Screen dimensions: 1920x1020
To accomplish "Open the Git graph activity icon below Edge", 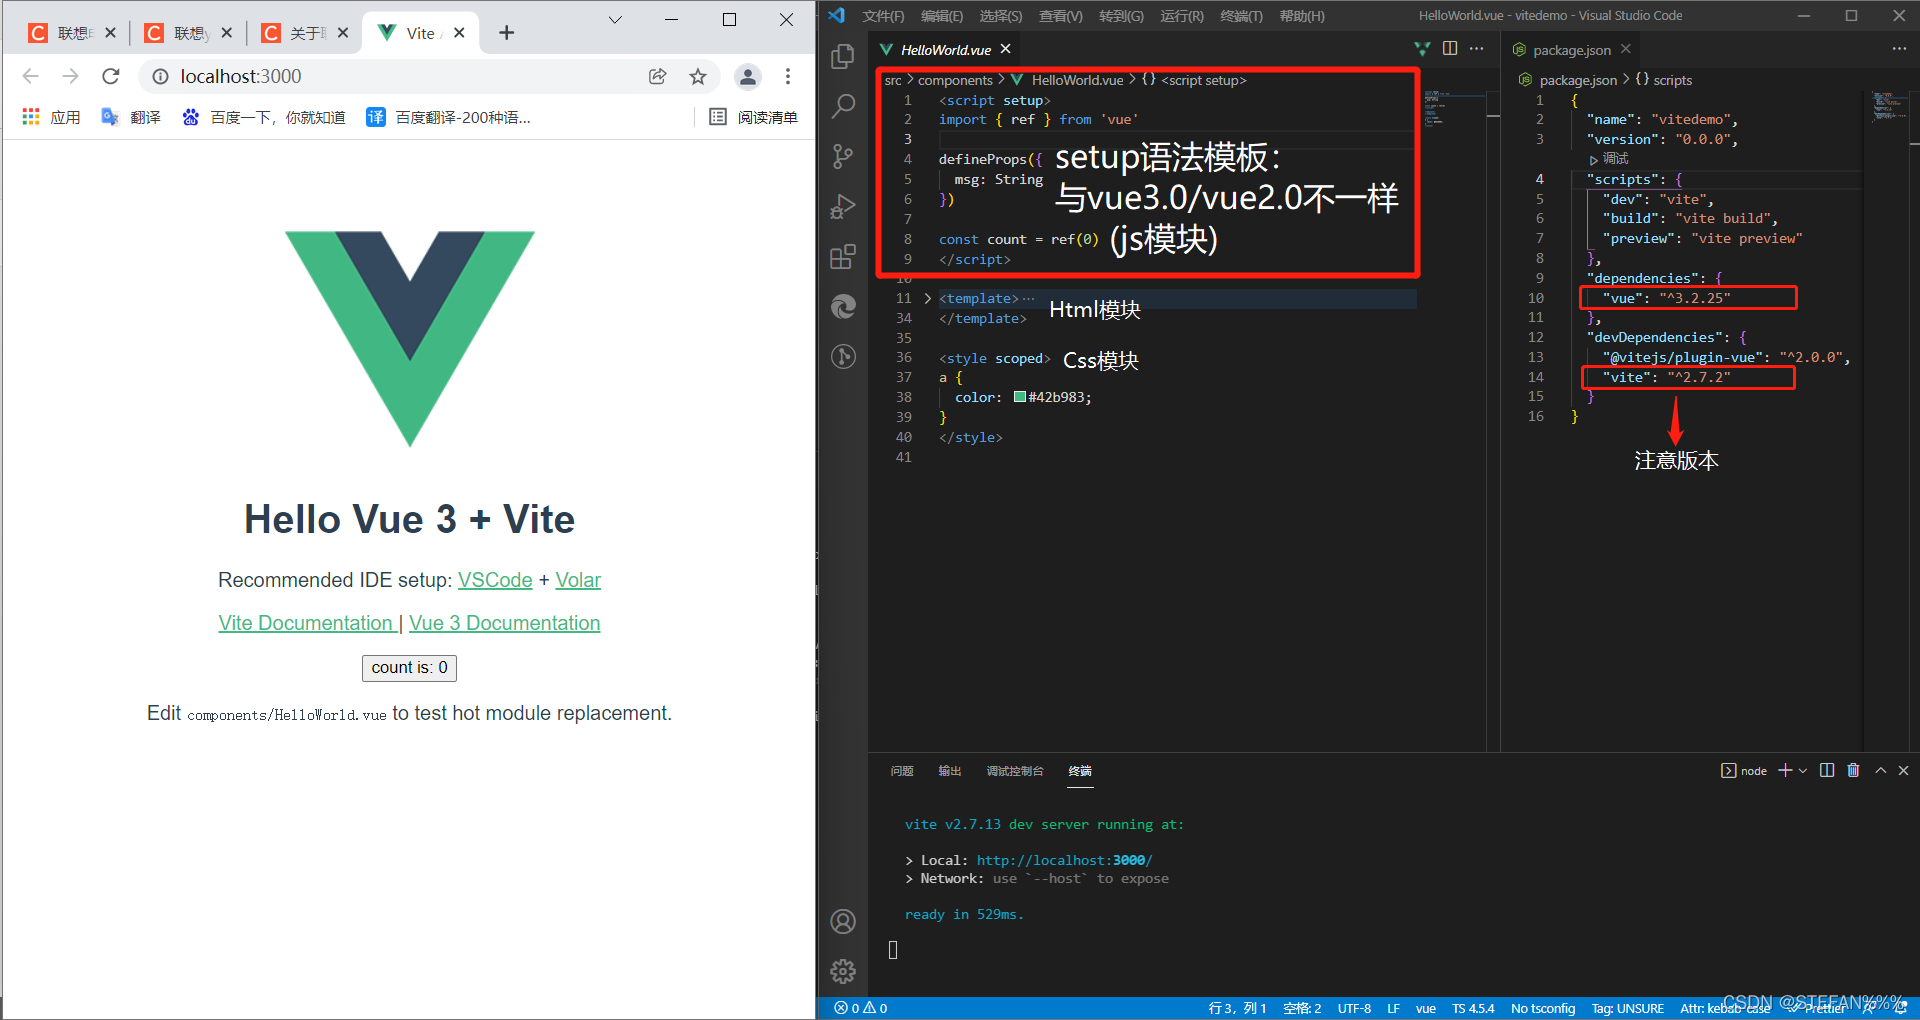I will click(x=843, y=356).
